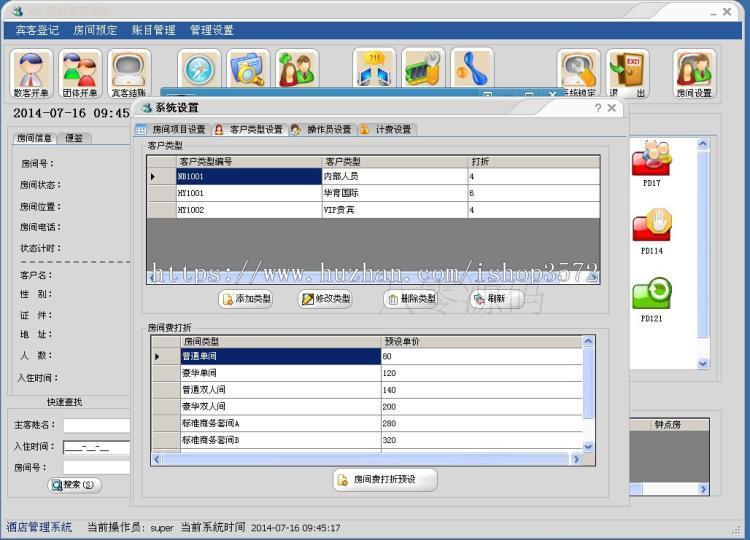Select room type 豪华双人间 row
The height and width of the screenshot is (540, 750).
pos(366,407)
